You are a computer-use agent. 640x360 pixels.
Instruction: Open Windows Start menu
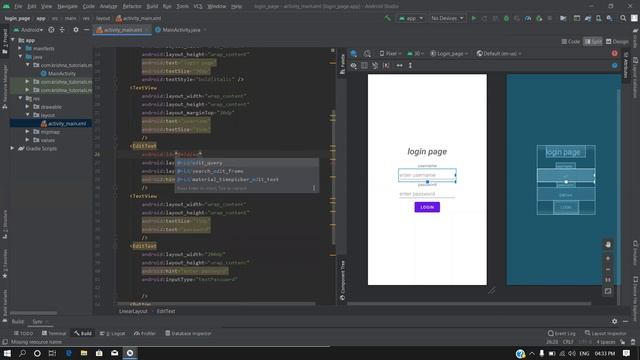[7, 353]
